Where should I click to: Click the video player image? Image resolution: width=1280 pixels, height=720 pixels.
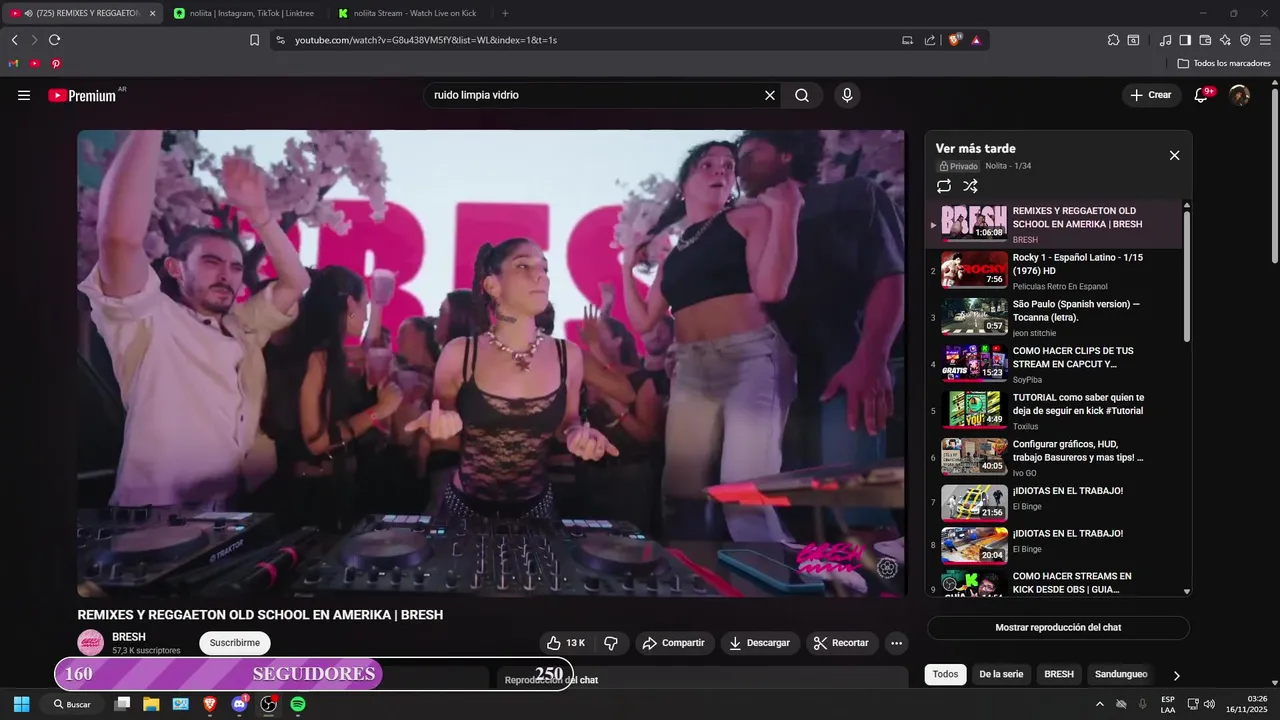491,363
